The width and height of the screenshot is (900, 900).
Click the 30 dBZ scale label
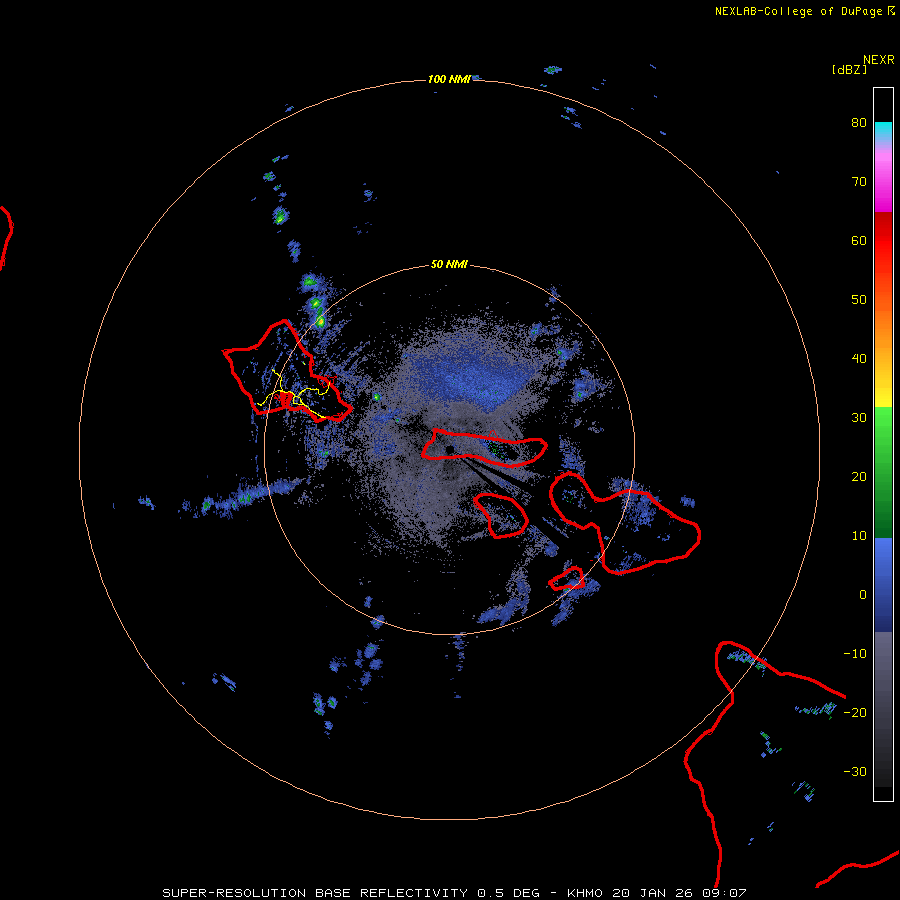[x=859, y=417]
